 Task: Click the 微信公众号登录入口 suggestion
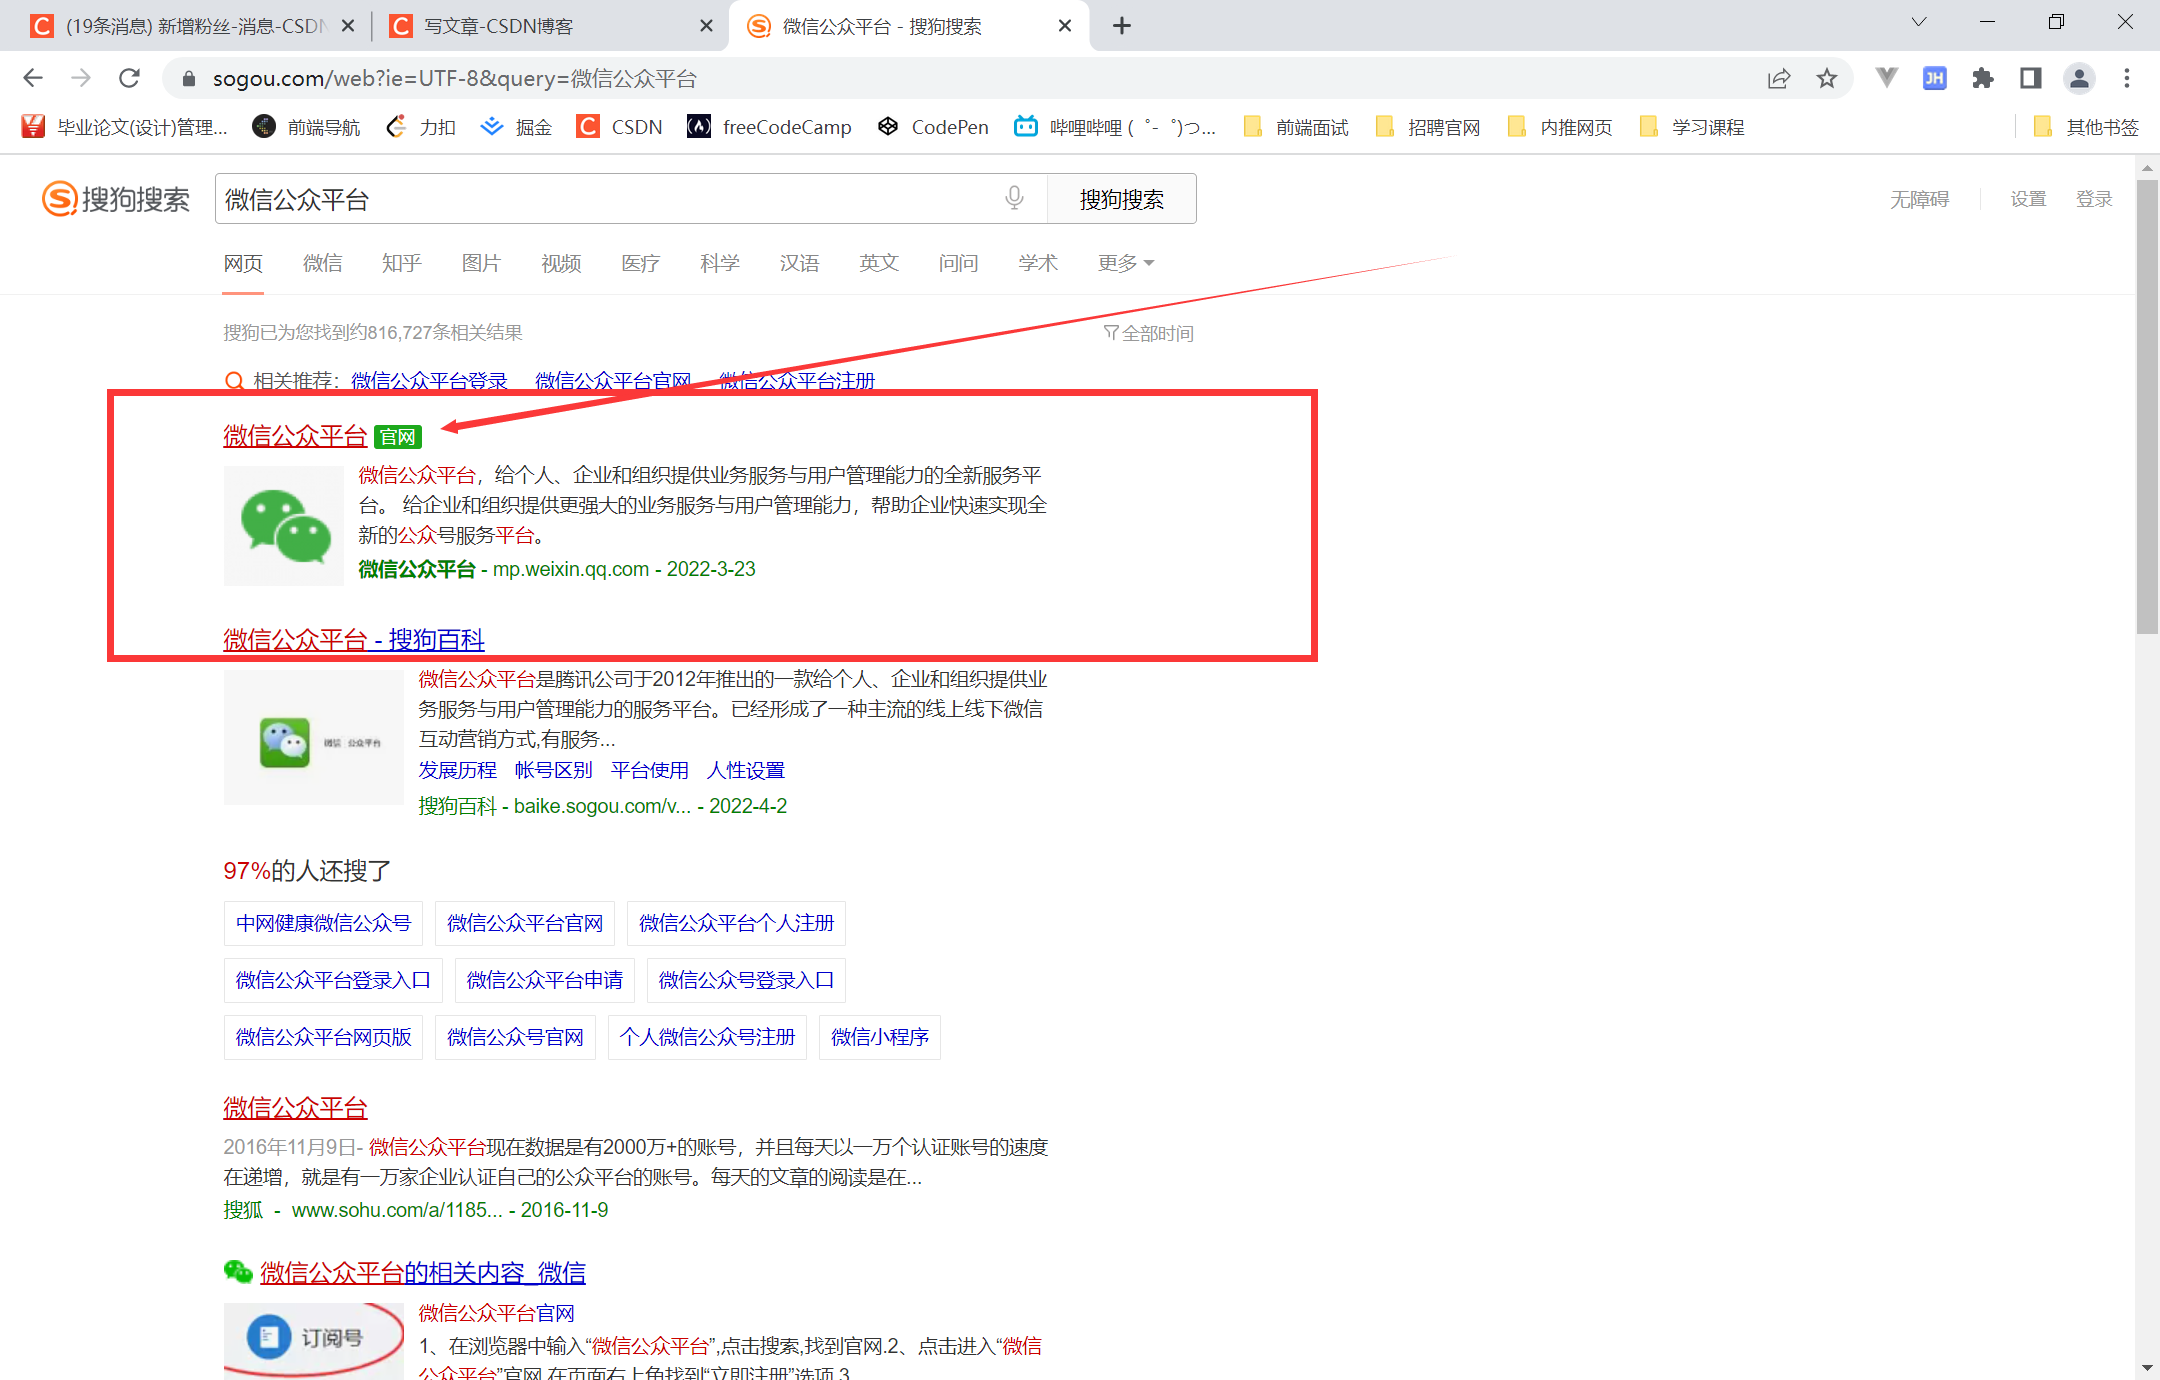[746, 980]
